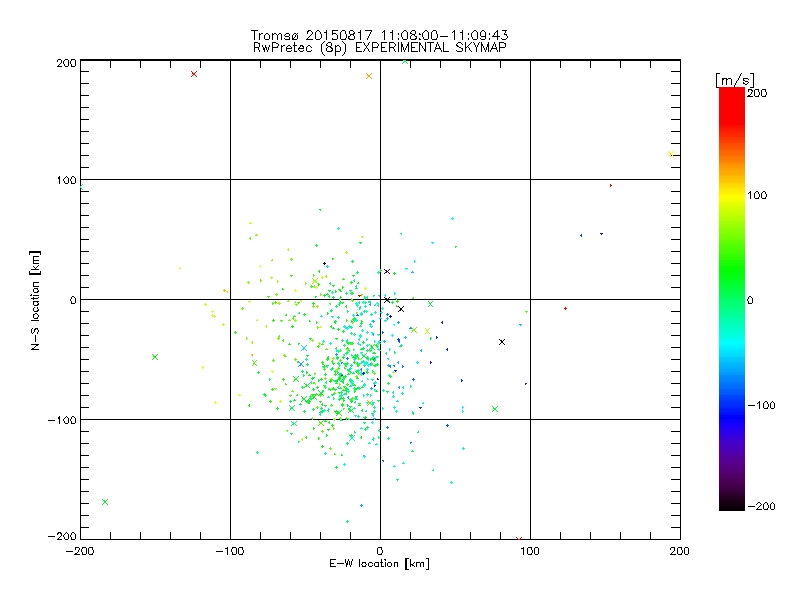Click the colorbar label '100'

tap(757, 195)
